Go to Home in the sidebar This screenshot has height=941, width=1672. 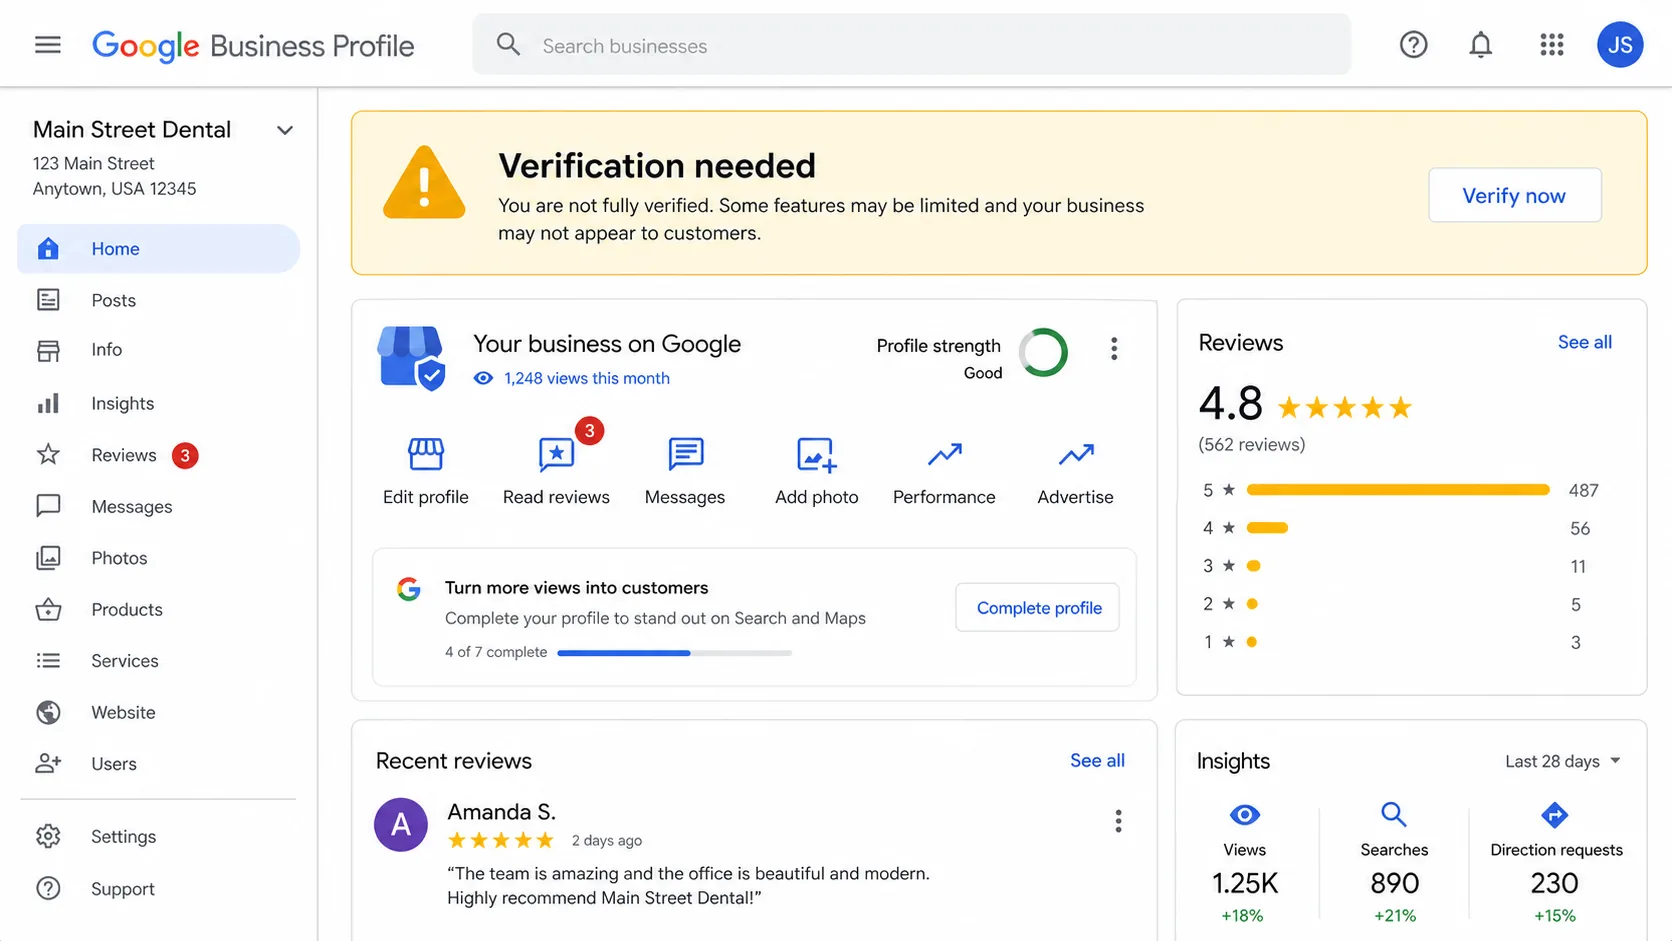click(x=159, y=249)
